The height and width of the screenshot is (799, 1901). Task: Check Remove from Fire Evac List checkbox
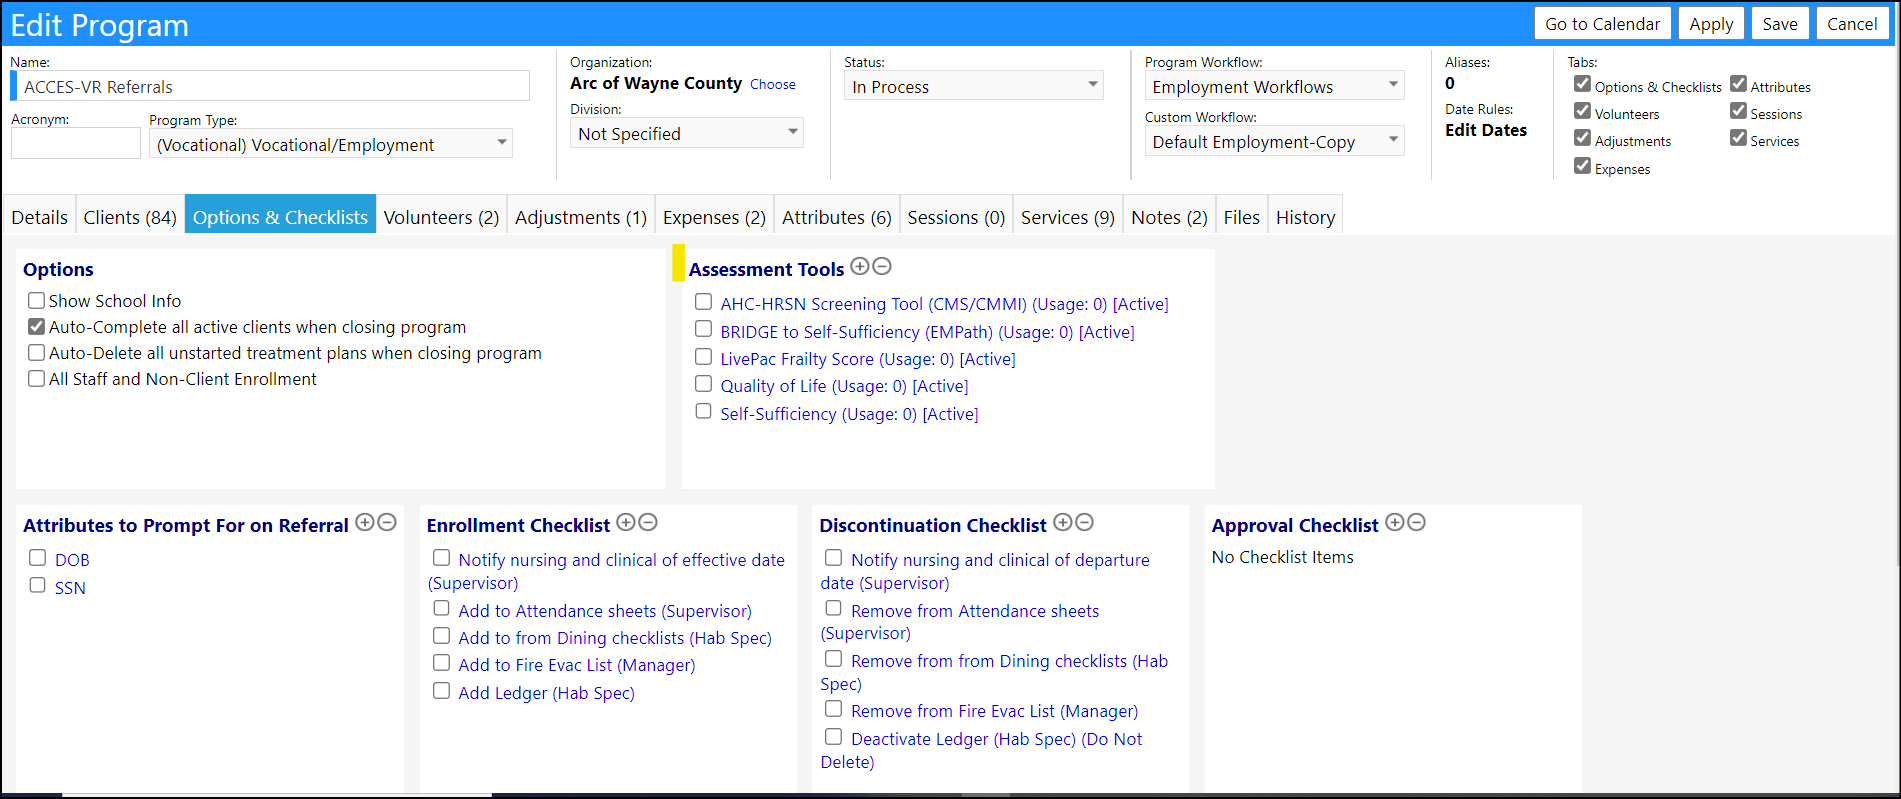click(x=833, y=708)
